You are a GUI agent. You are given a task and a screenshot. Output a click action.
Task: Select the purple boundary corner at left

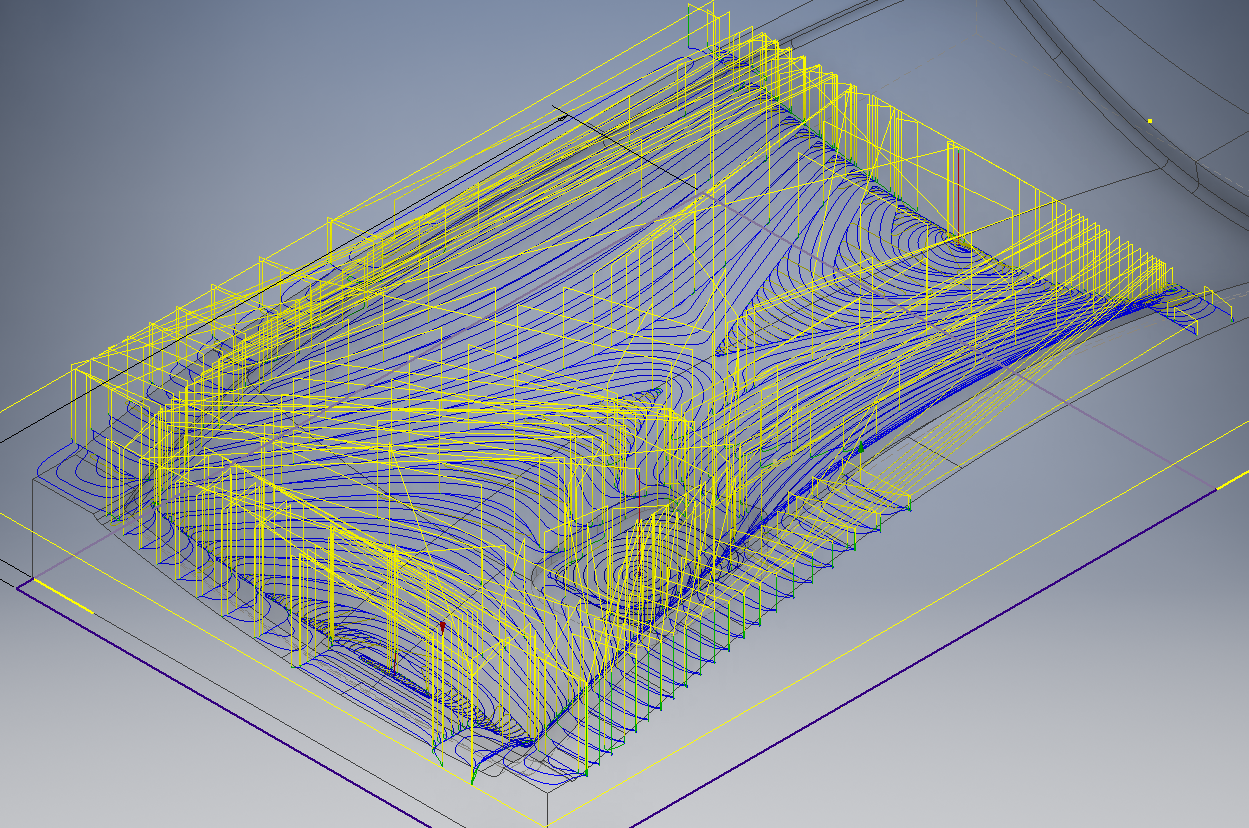click(20, 587)
